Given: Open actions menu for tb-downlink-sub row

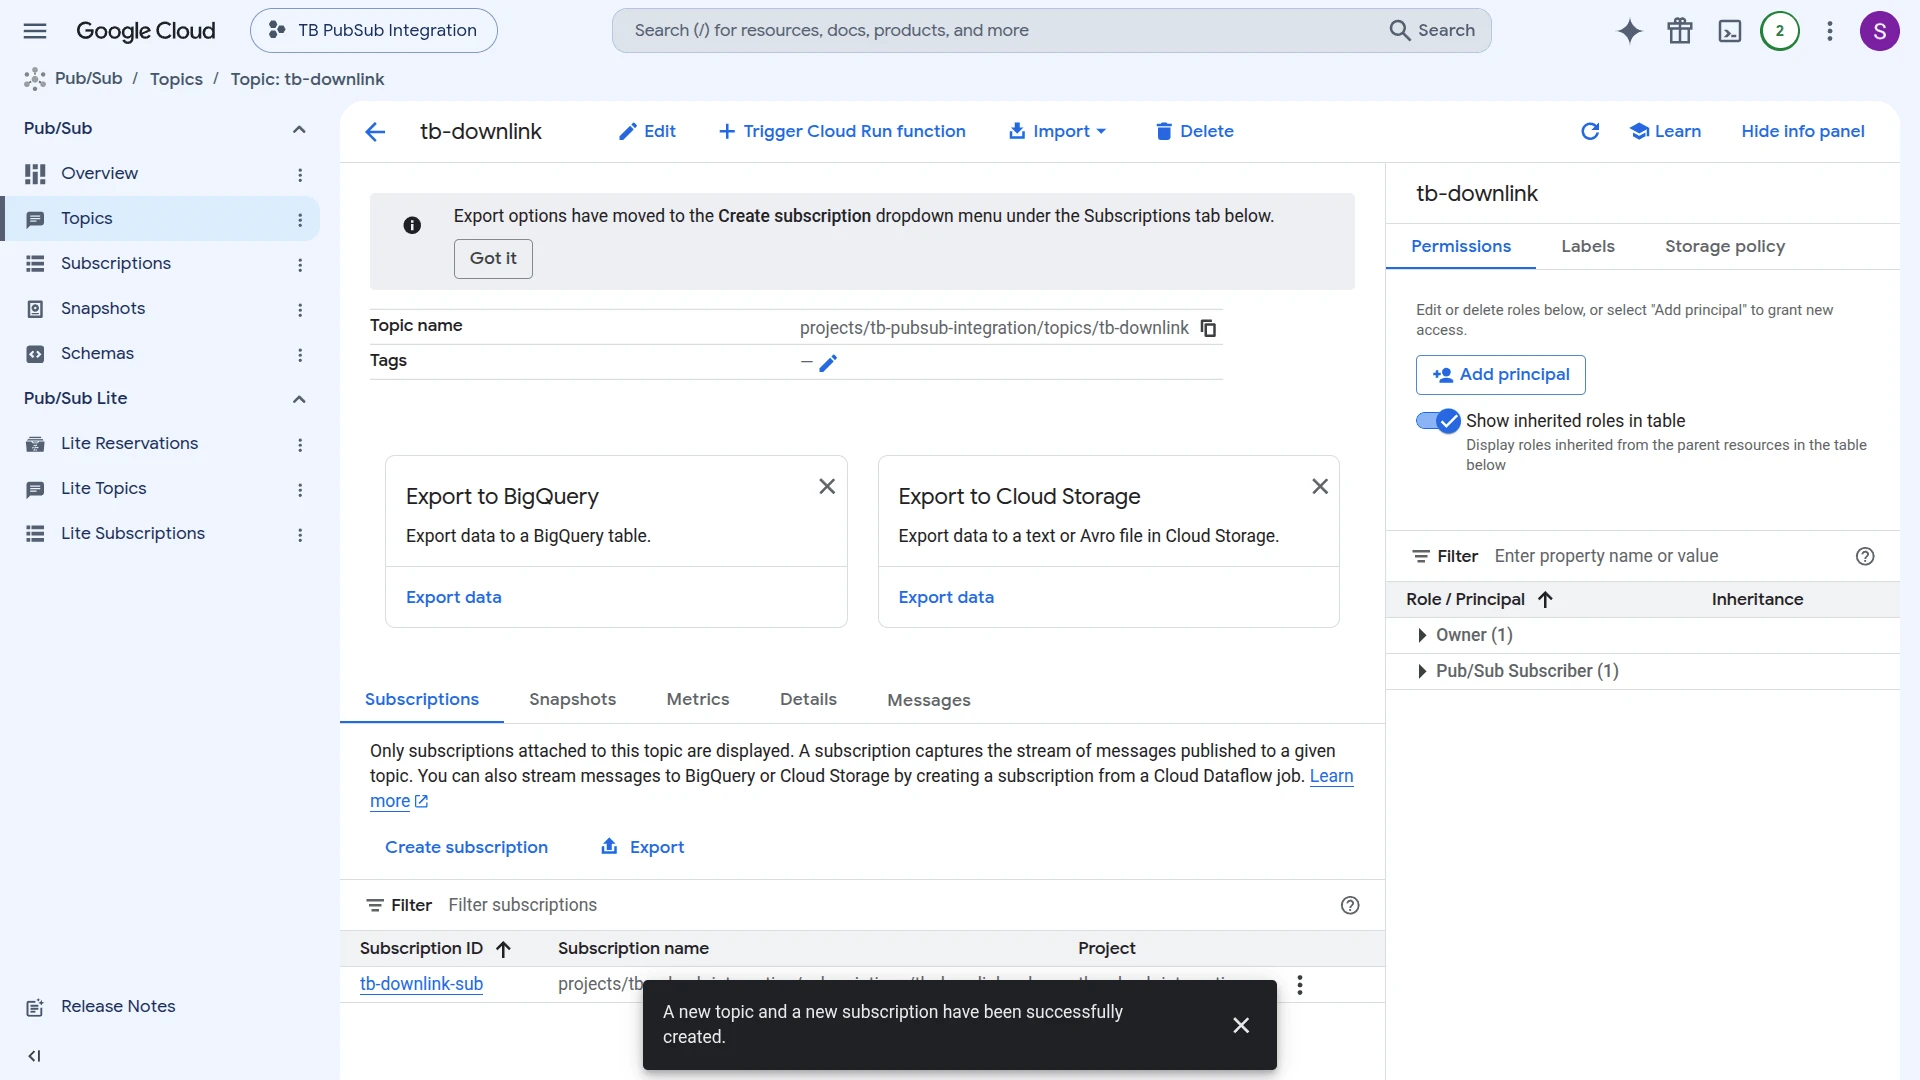Looking at the screenshot, I should pos(1300,985).
